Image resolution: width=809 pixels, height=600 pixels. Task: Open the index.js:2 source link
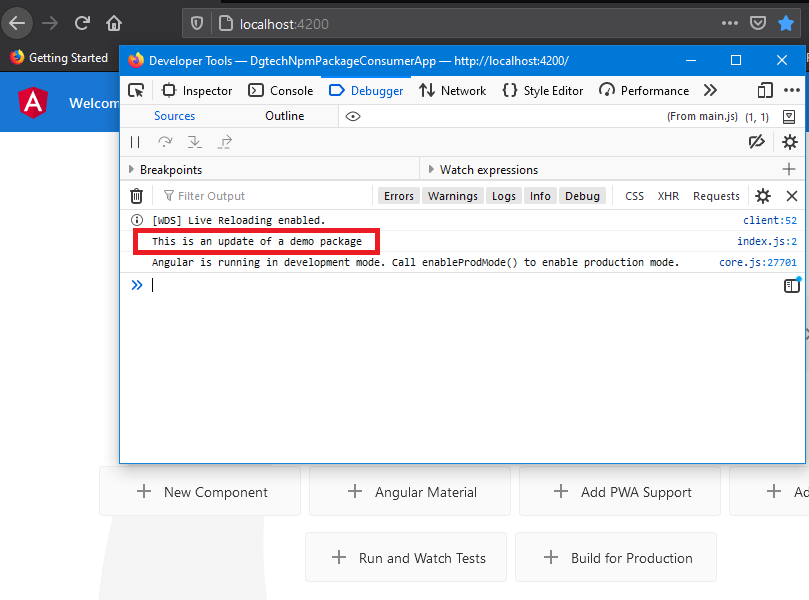766,241
